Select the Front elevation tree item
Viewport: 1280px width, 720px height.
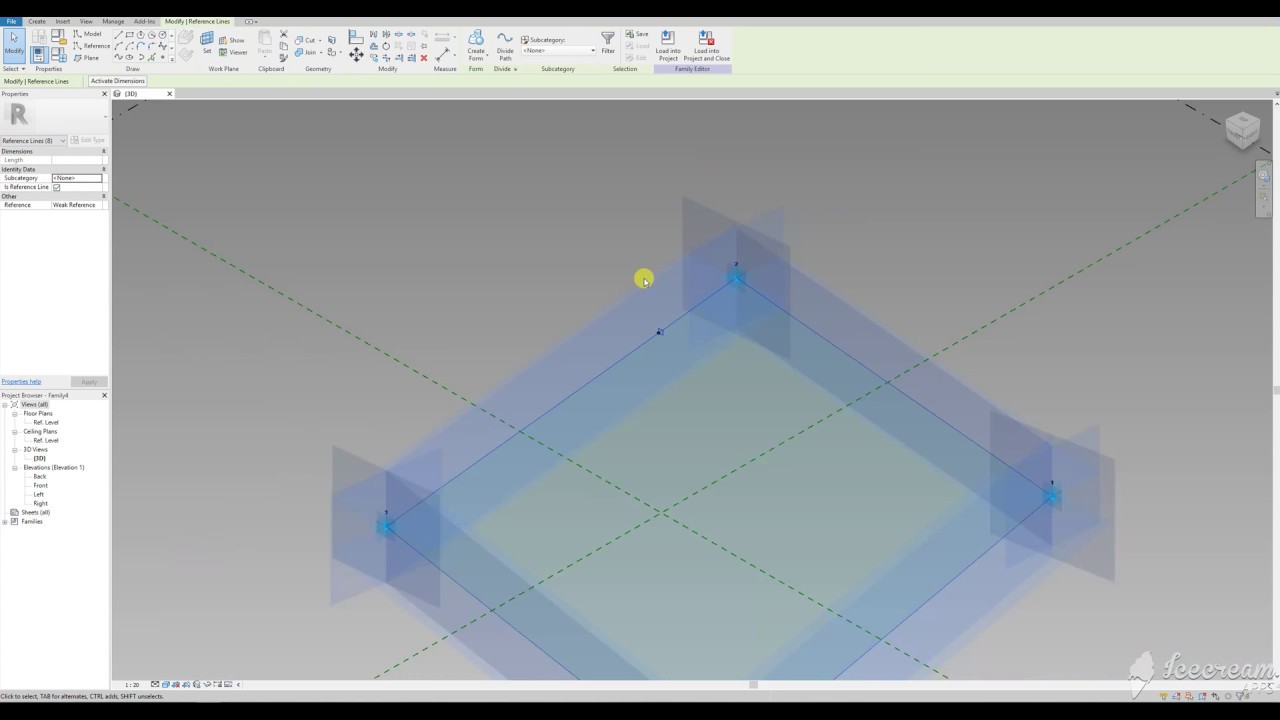[x=40, y=486]
